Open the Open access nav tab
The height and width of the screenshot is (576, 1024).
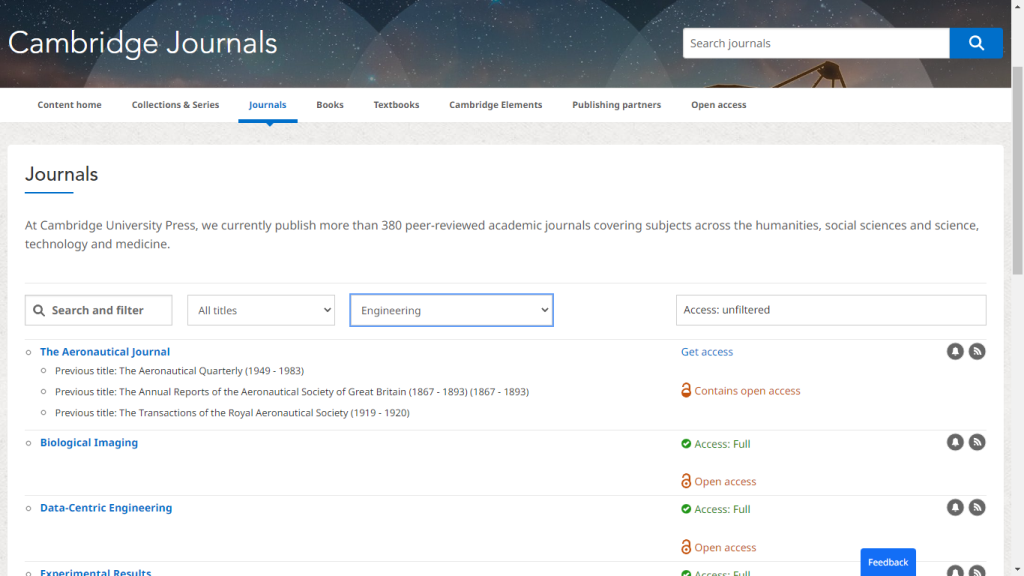(718, 104)
